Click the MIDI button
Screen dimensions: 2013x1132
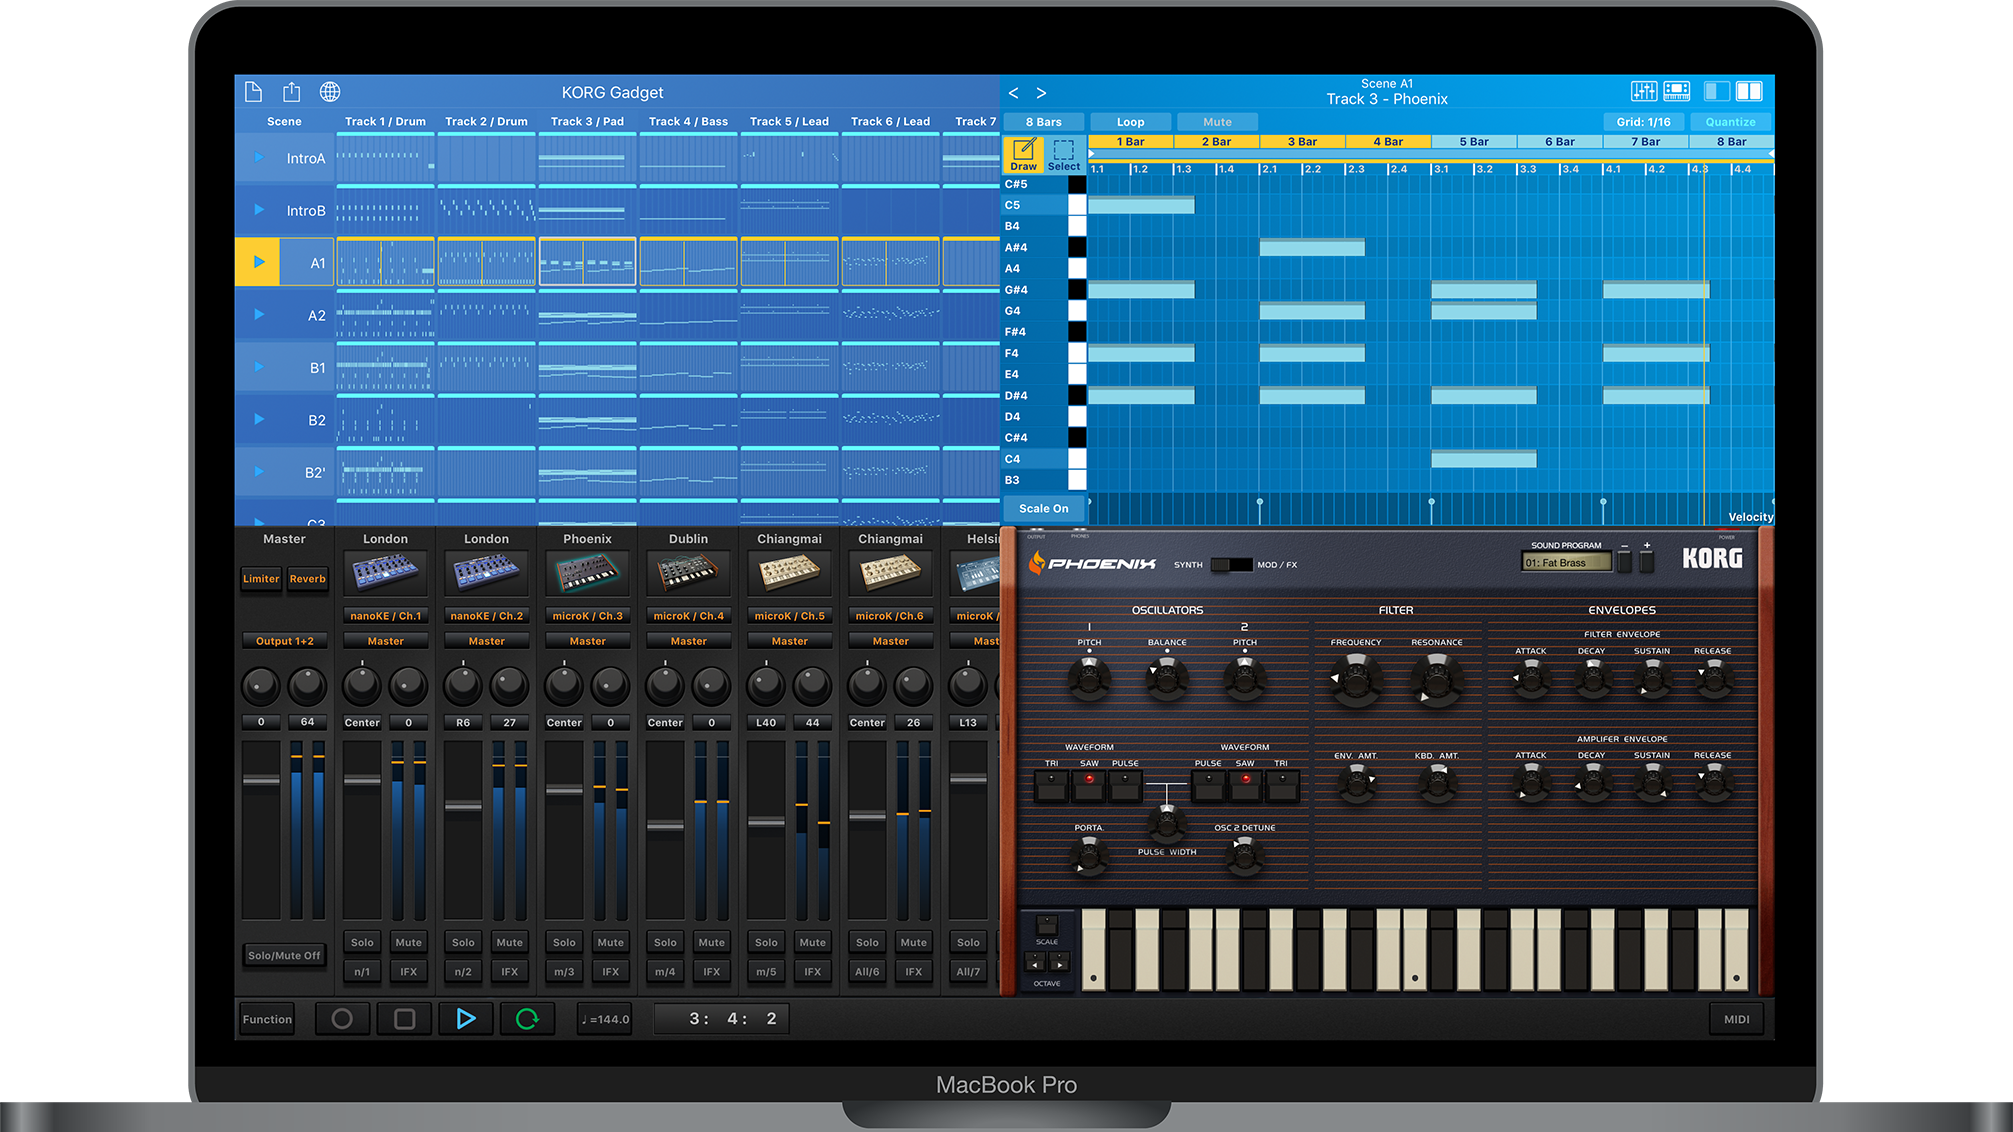(x=1737, y=1019)
